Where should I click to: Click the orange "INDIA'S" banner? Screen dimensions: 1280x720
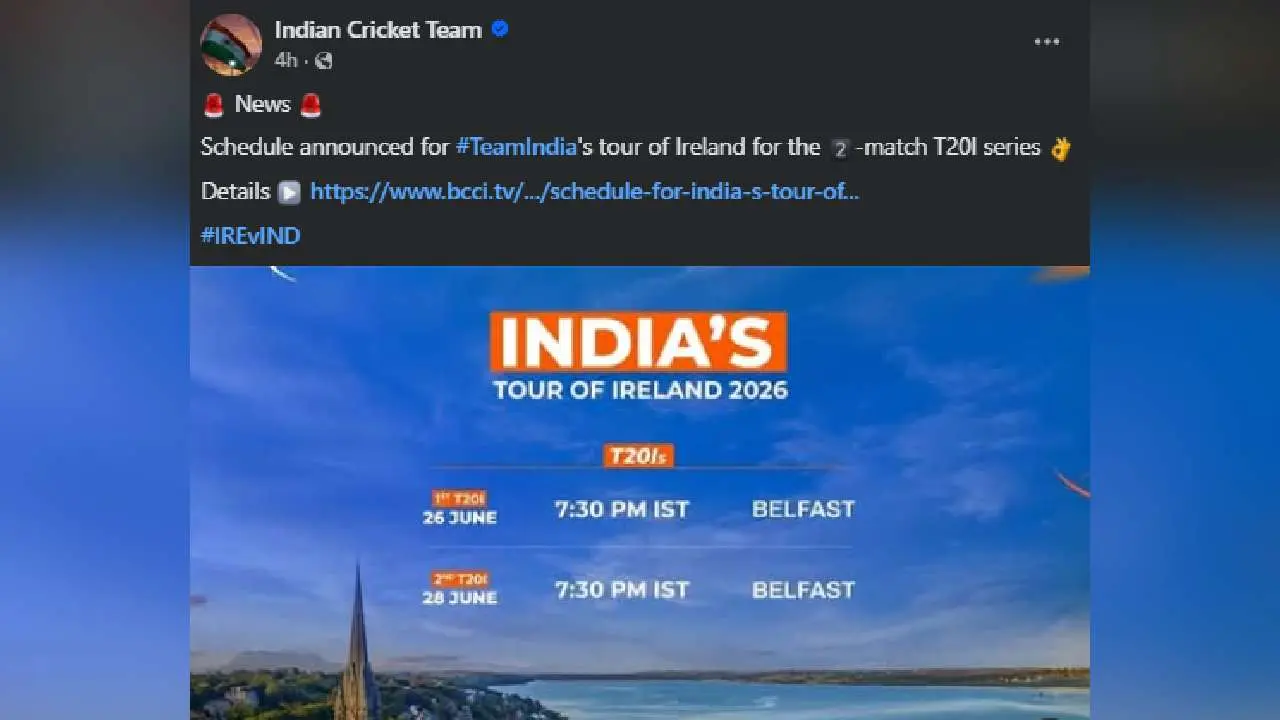pyautogui.click(x=638, y=342)
